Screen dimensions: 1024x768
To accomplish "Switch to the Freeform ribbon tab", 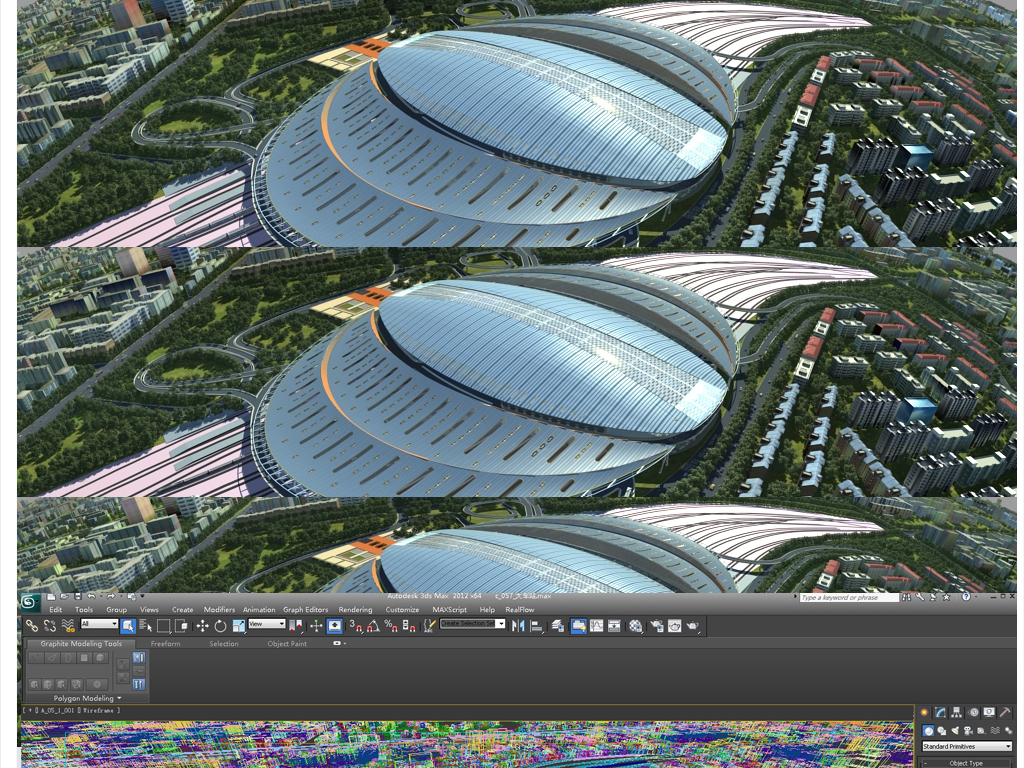I will pyautogui.click(x=165, y=644).
